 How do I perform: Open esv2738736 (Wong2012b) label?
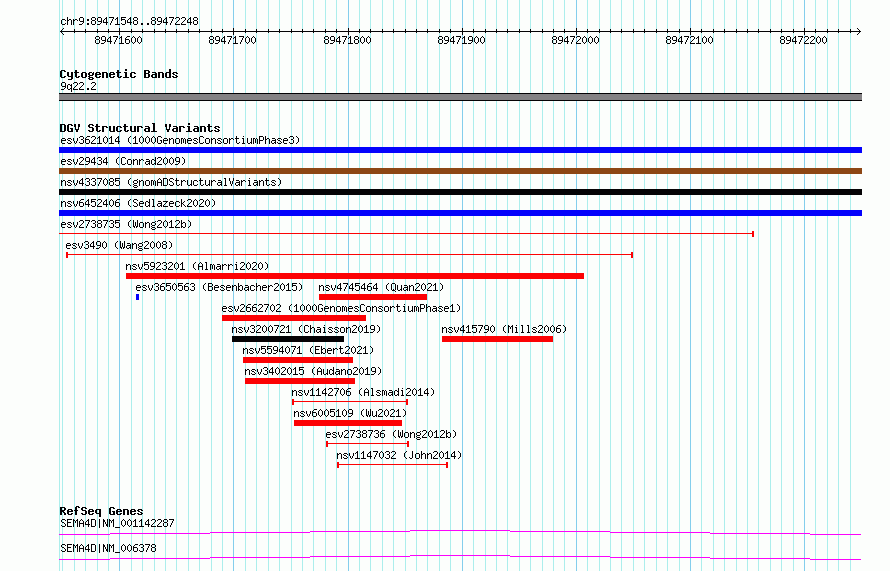pos(391,434)
